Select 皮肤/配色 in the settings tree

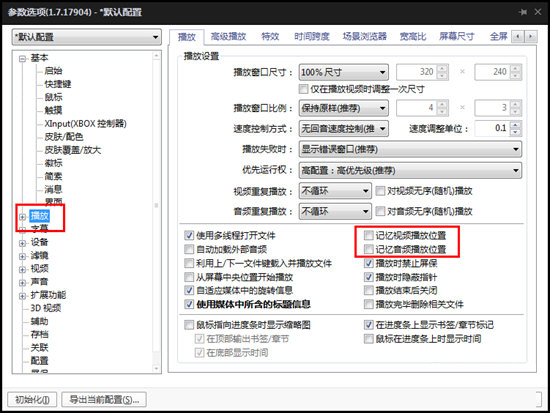click(x=64, y=137)
